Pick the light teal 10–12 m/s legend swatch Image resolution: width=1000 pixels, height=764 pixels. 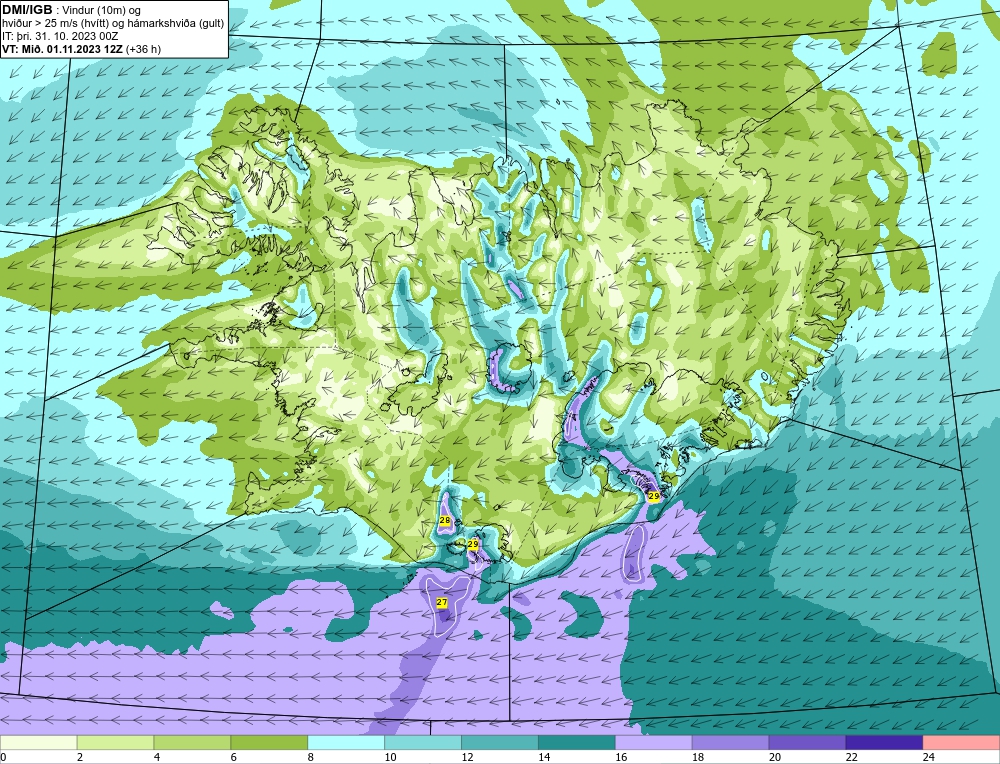423,742
